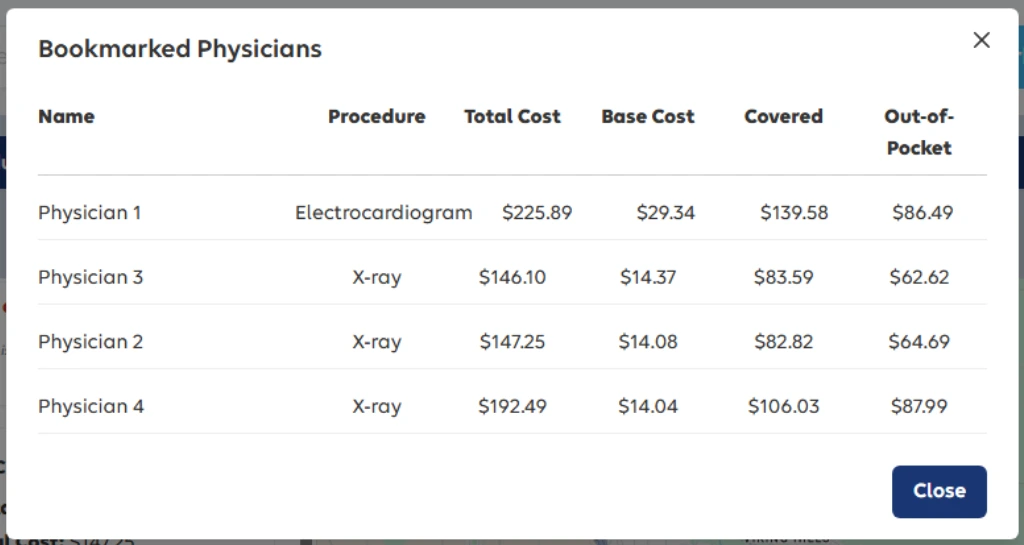This screenshot has height=545, width=1024.
Task: Click the Electrocardiogram procedure cell
Action: tap(383, 212)
